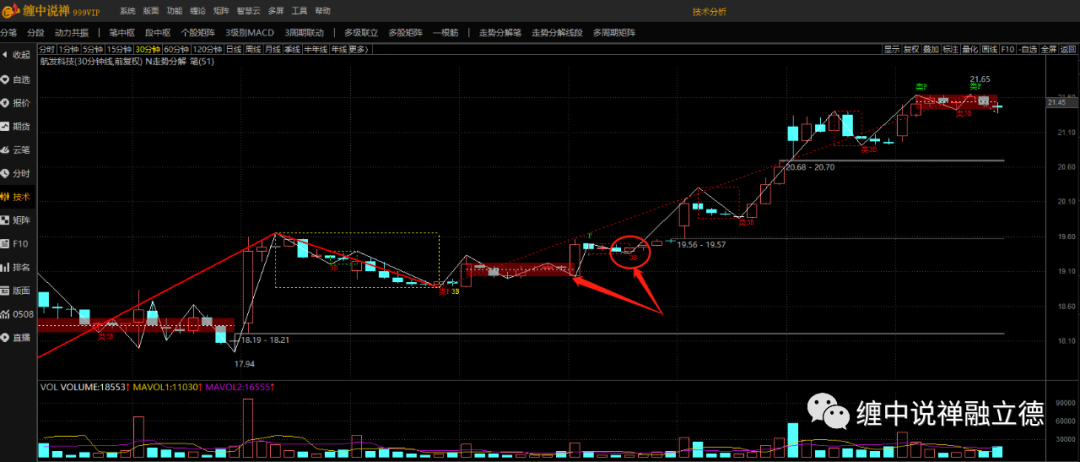1080x462 pixels.
Task: Toggle 一根筋 mode
Action: [446, 32]
